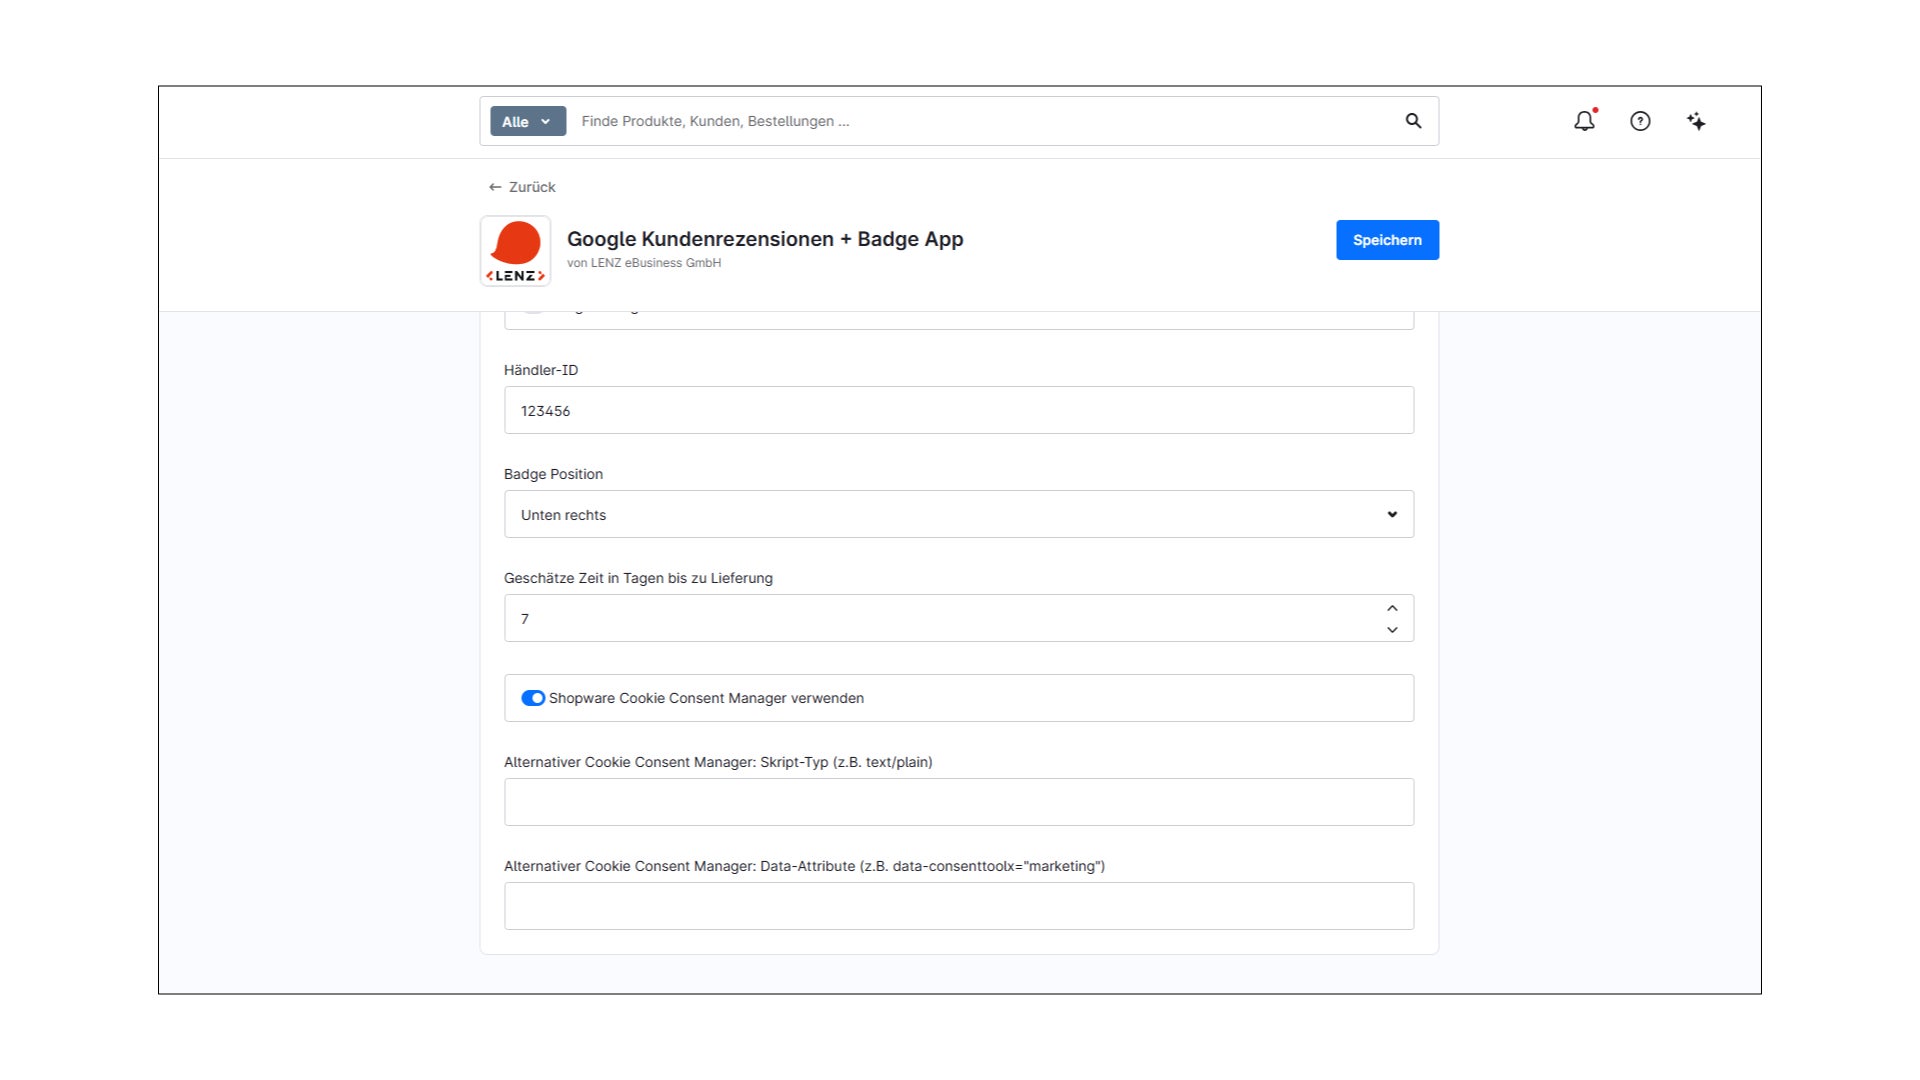Click the Händler-ID input field
The height and width of the screenshot is (1080, 1920).
pos(959,410)
